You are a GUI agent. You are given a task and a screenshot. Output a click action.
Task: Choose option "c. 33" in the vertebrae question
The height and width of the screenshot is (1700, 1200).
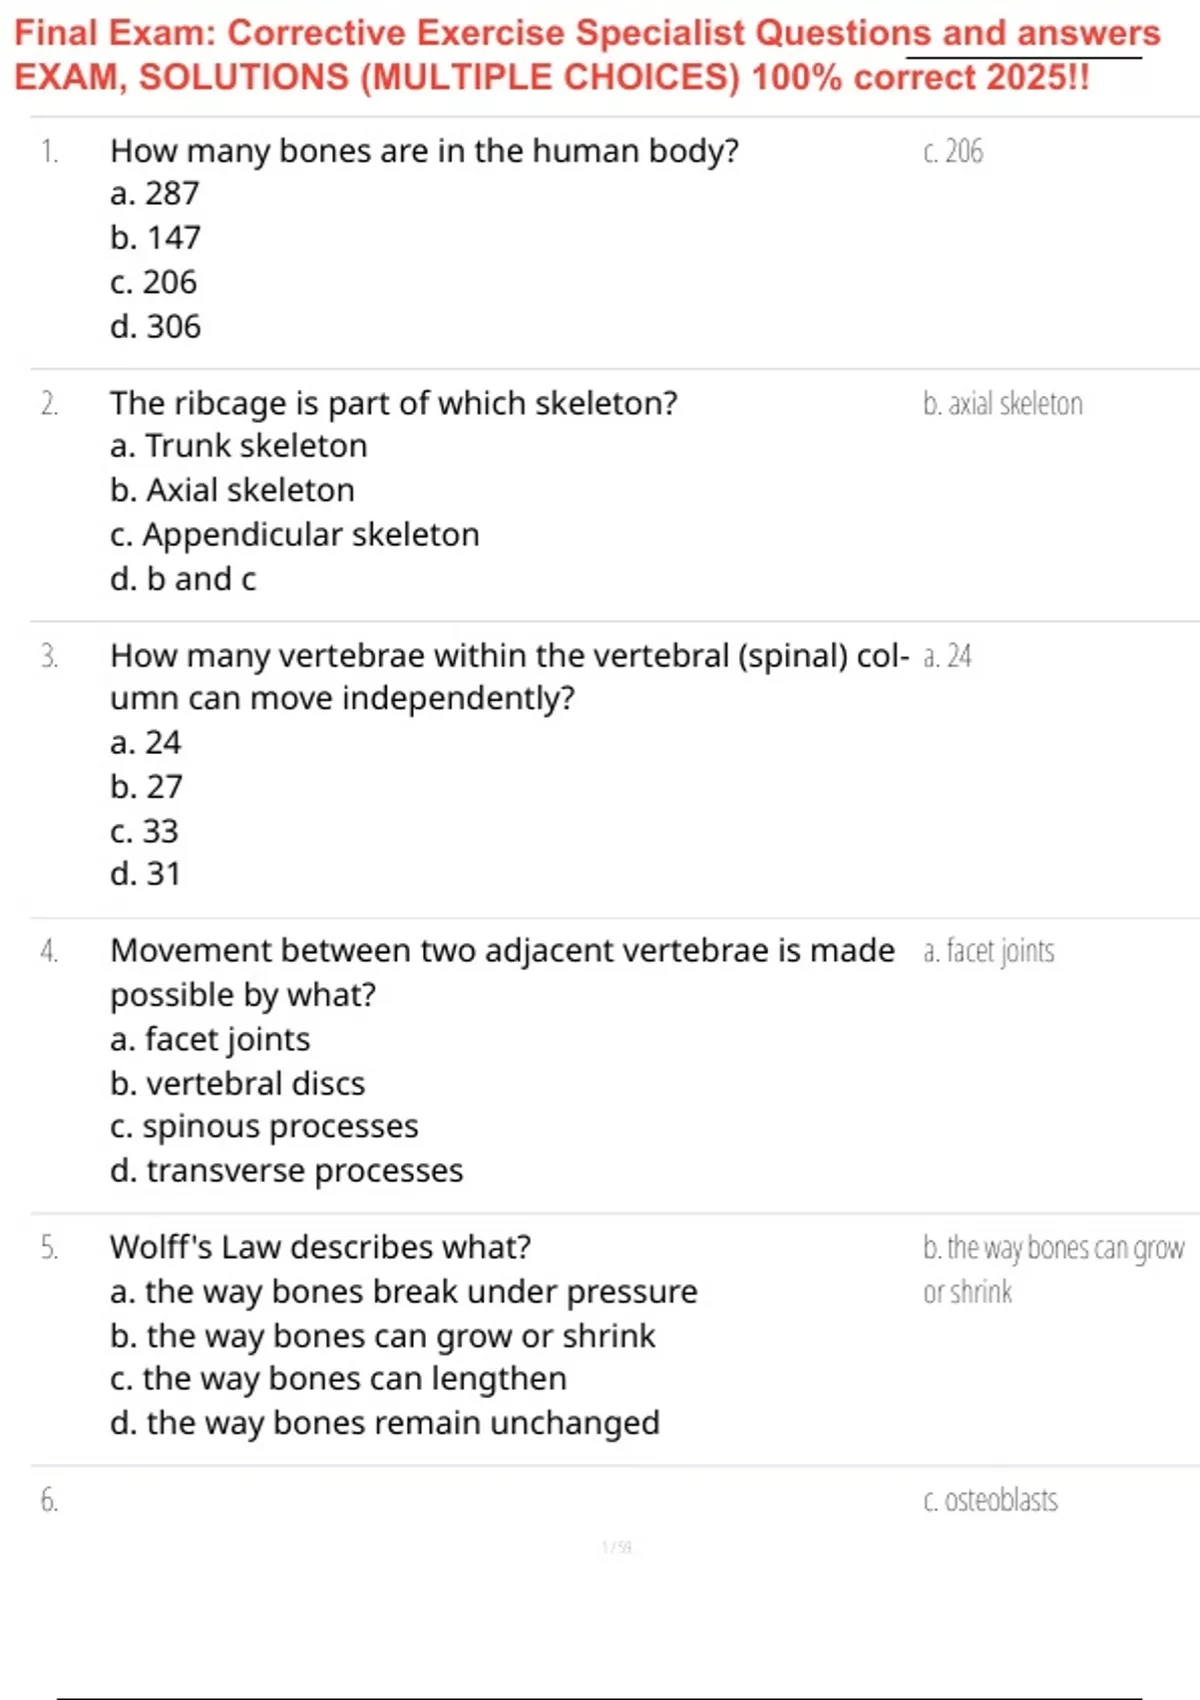(x=145, y=830)
